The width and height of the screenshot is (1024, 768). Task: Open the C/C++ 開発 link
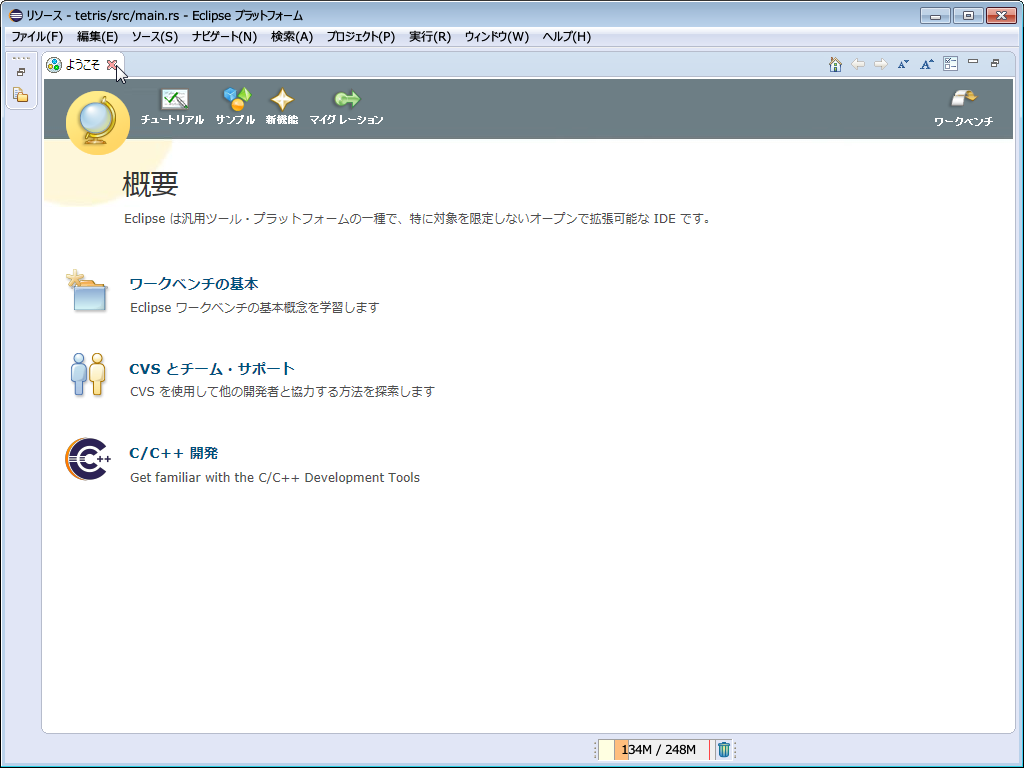pos(174,453)
